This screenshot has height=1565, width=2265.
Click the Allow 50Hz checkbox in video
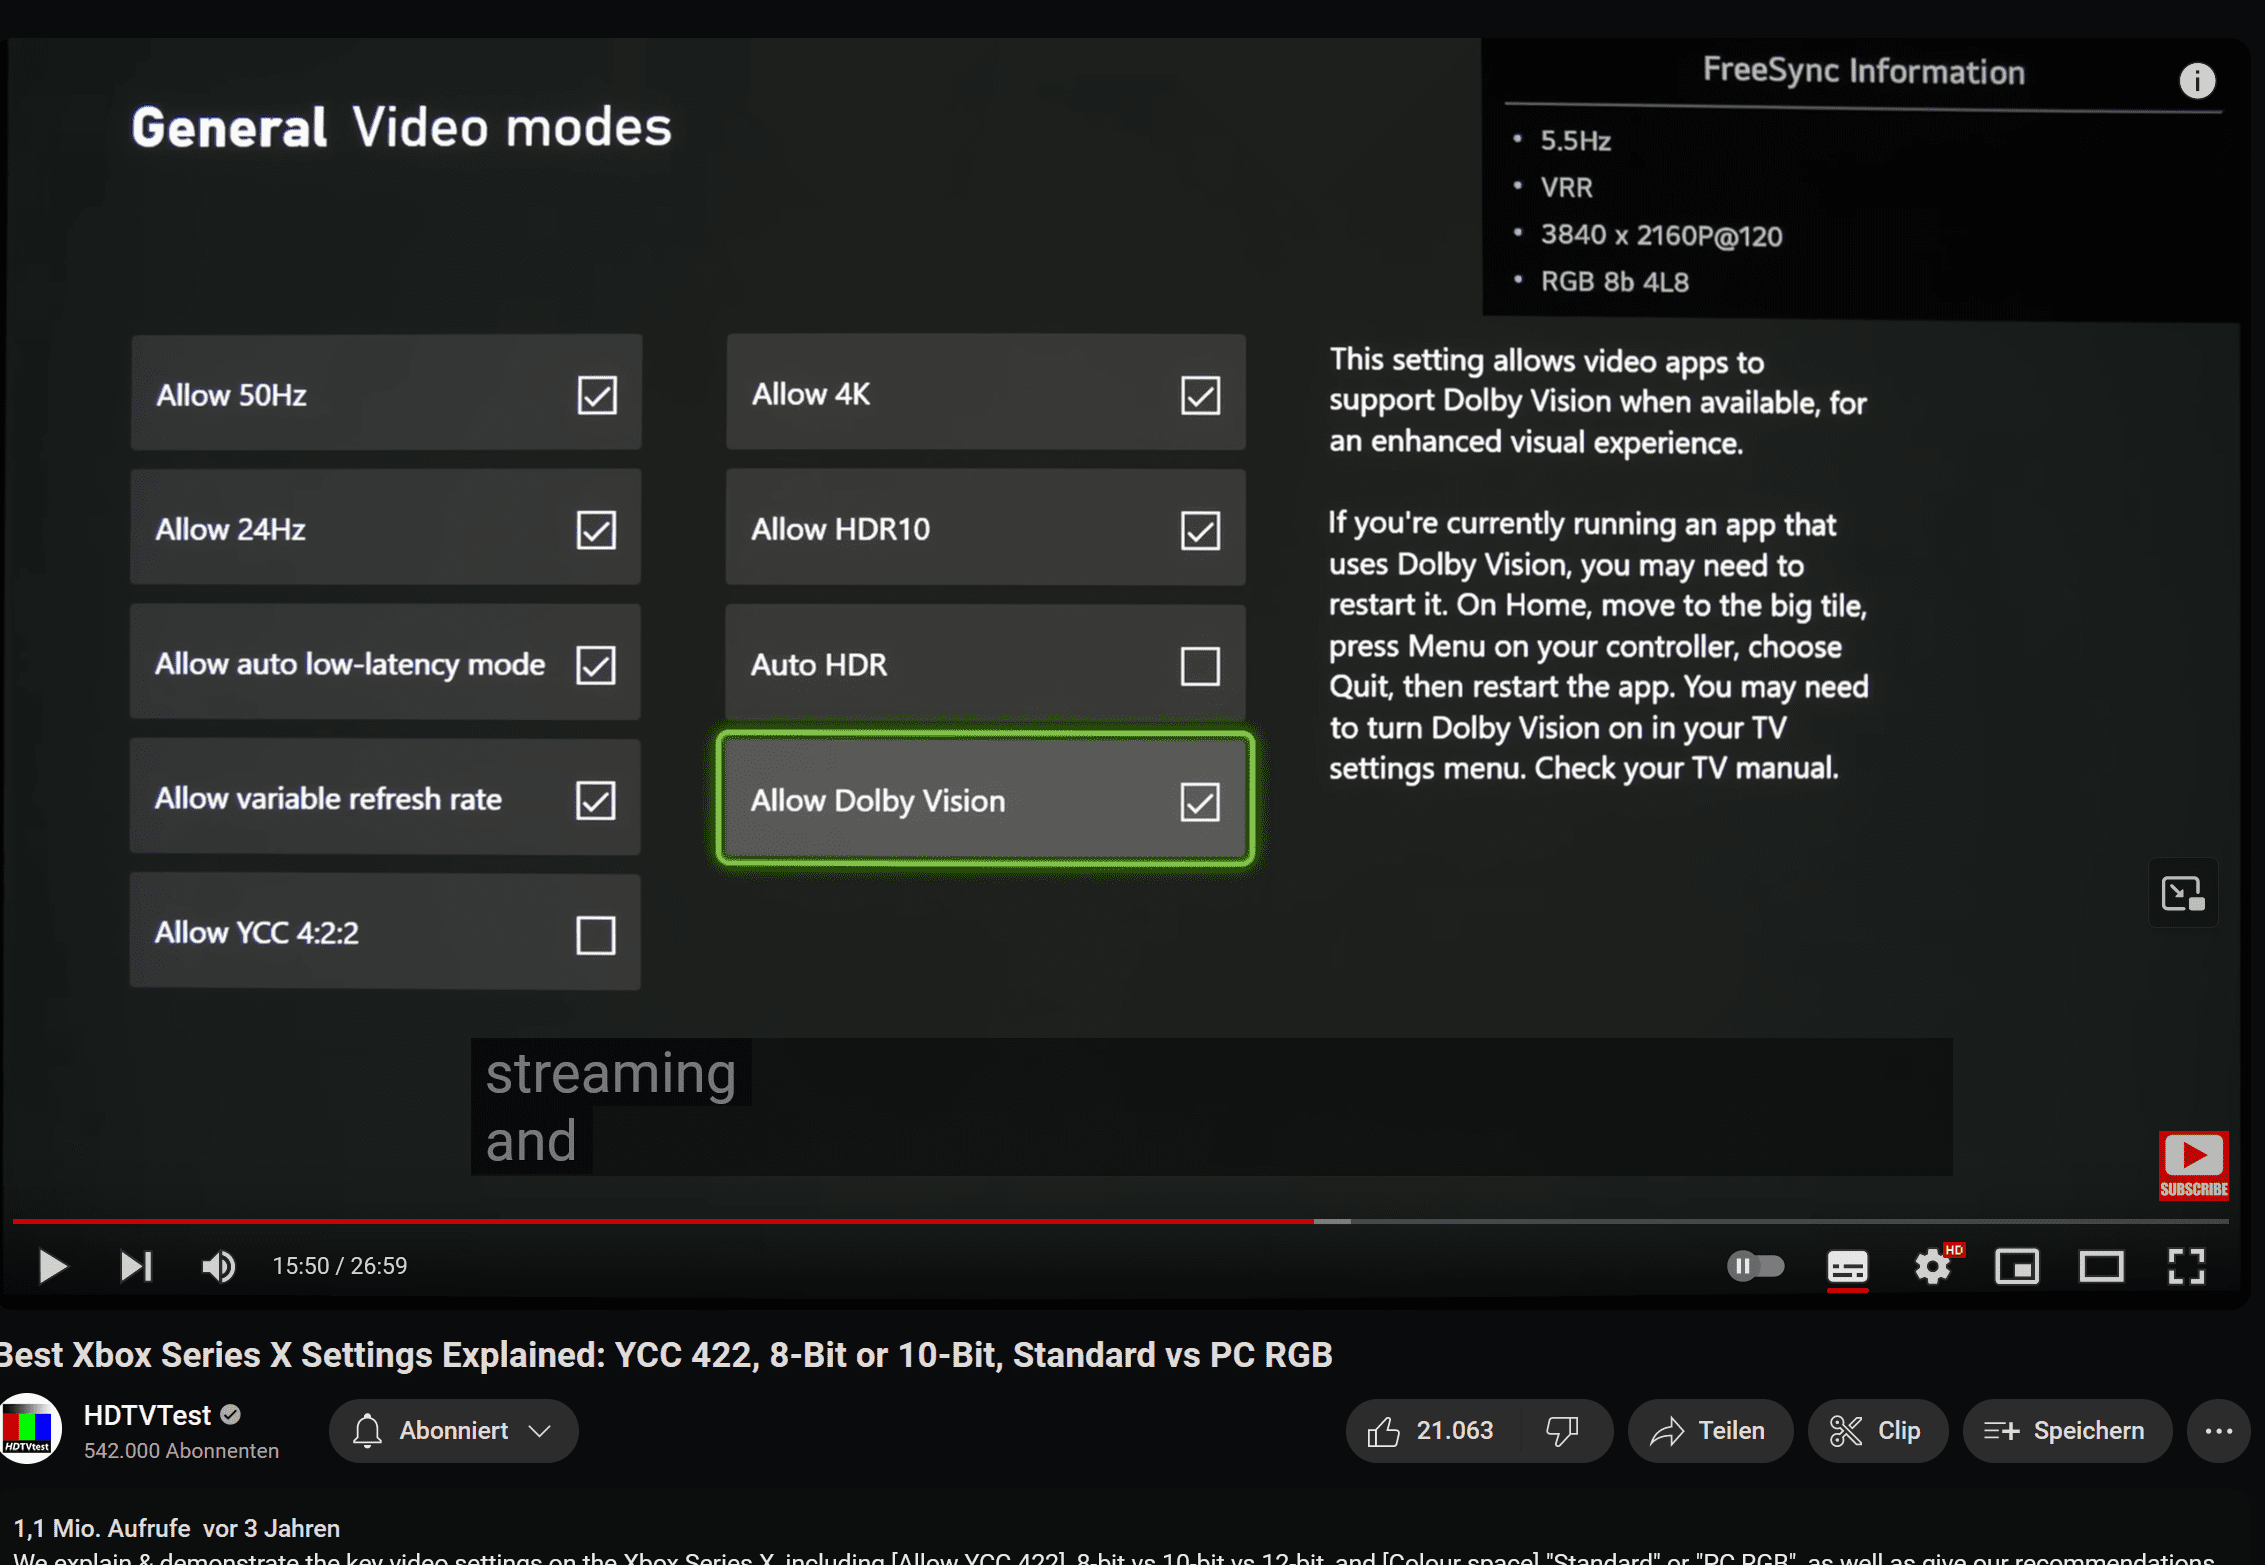click(x=597, y=395)
